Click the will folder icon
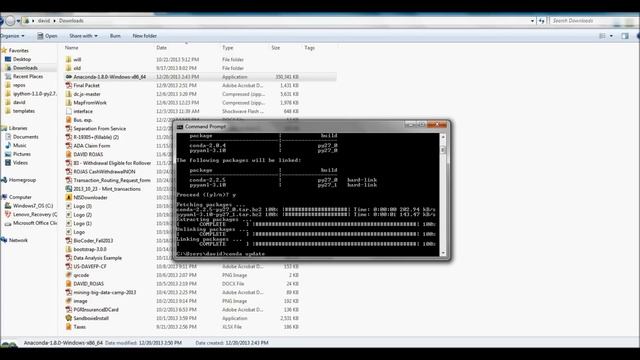Viewport: 640px width, 360px height. [69, 59]
